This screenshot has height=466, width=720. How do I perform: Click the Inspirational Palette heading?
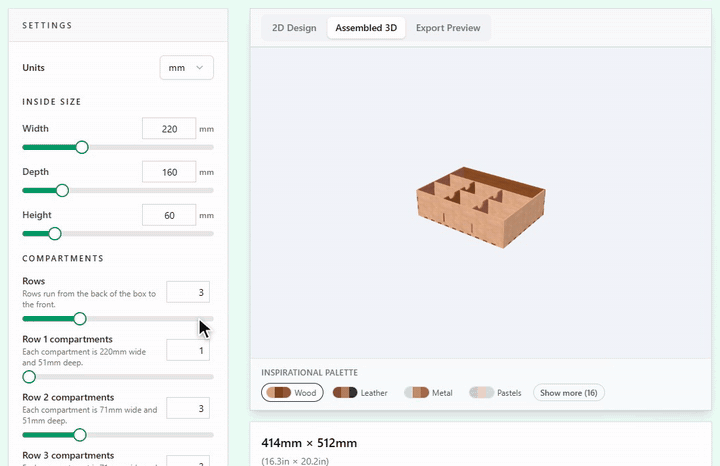click(309, 372)
